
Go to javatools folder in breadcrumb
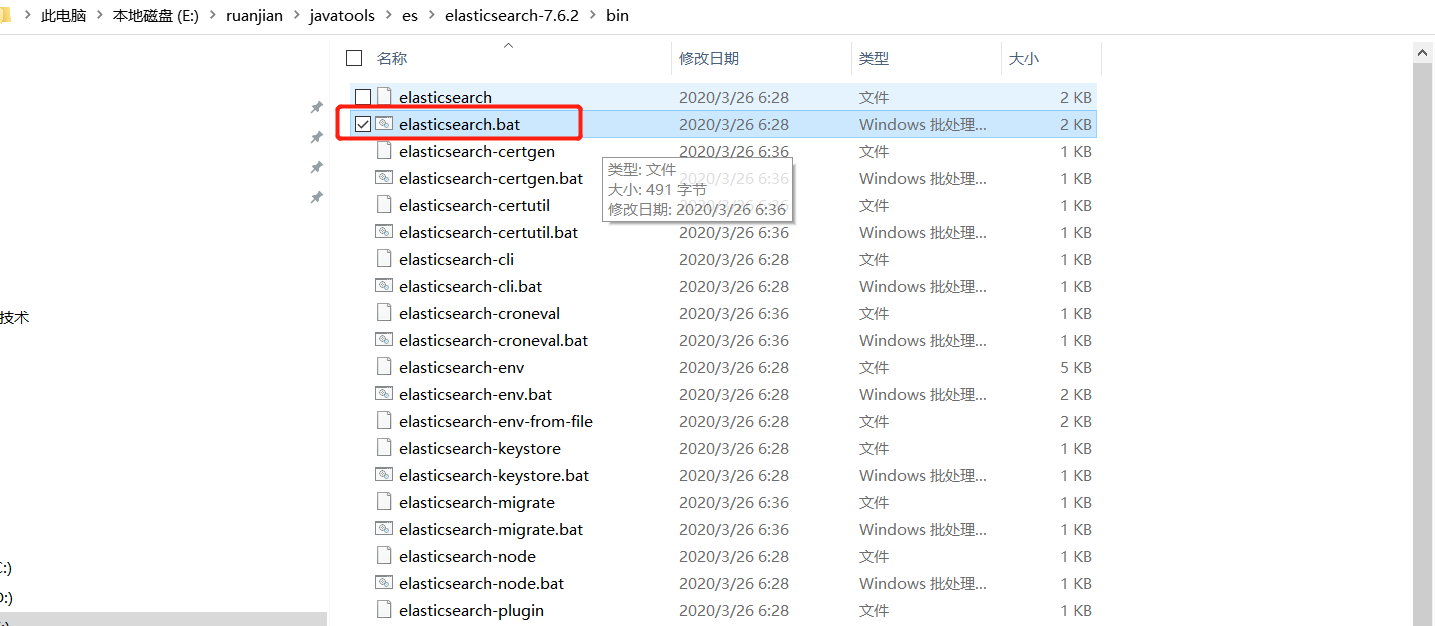[x=344, y=16]
